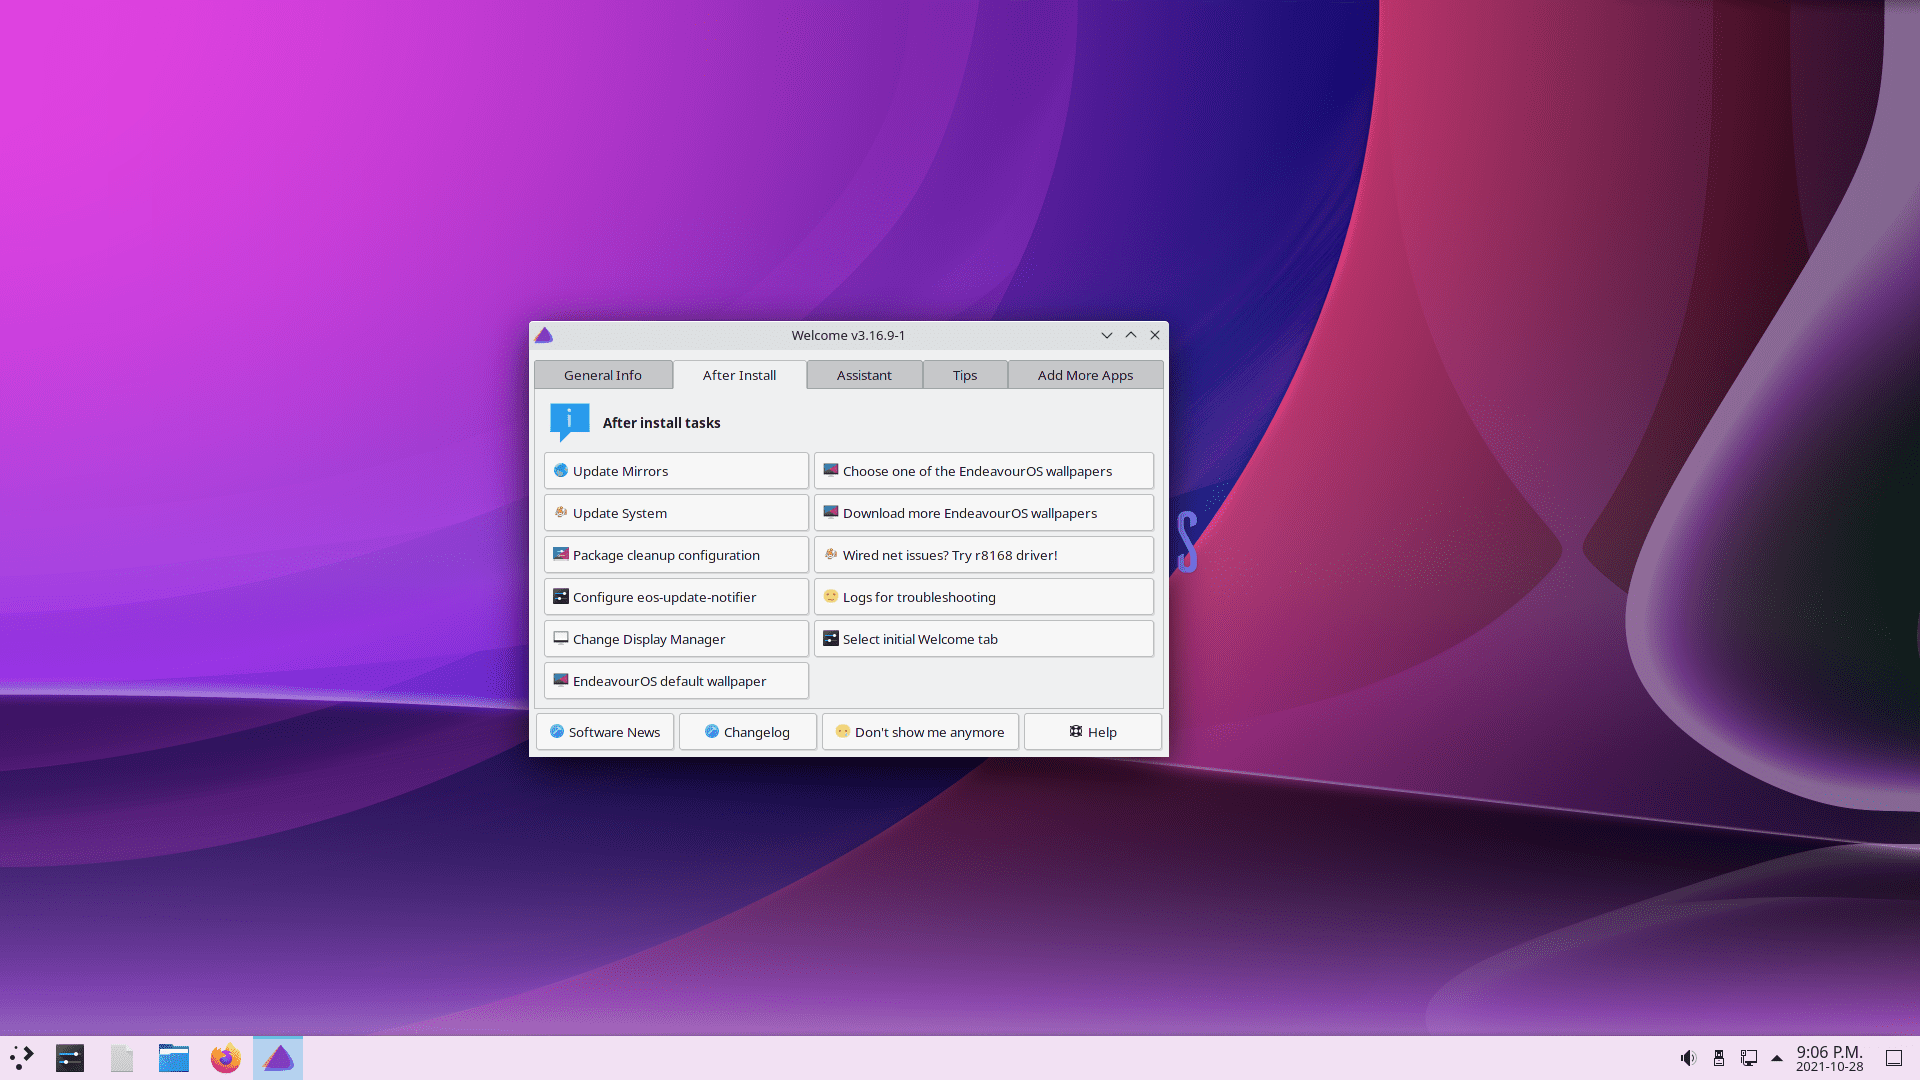Click Update System button
Viewport: 1920px width, 1080px height.
[x=676, y=513]
